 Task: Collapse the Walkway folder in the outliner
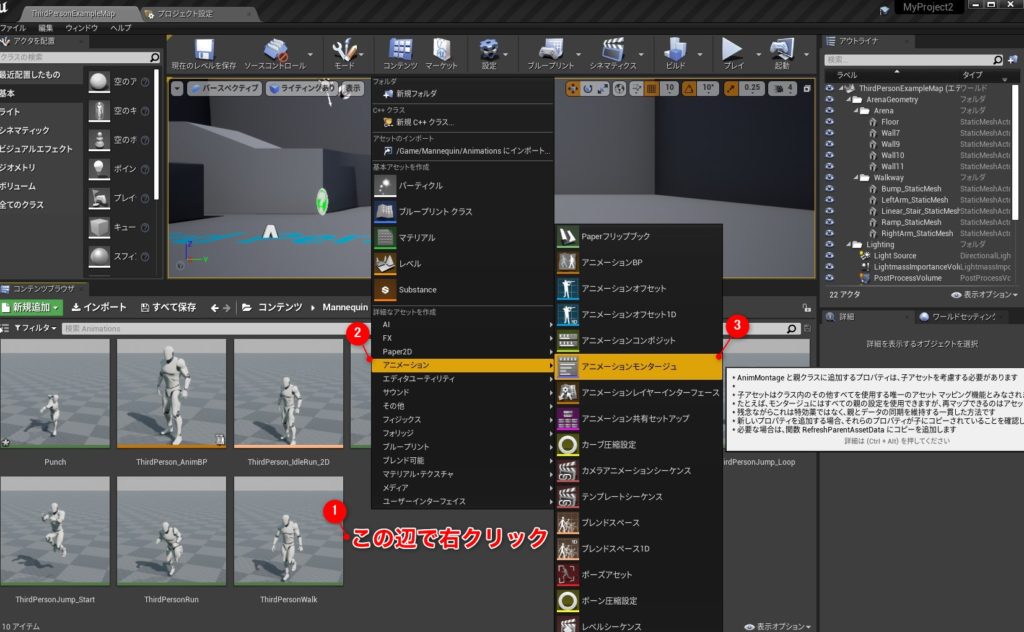(856, 178)
